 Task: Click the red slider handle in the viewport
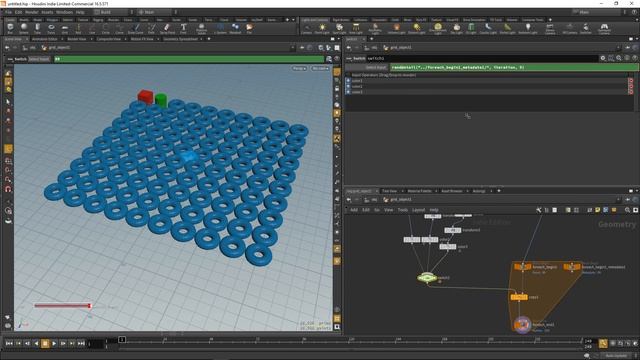tap(89, 305)
